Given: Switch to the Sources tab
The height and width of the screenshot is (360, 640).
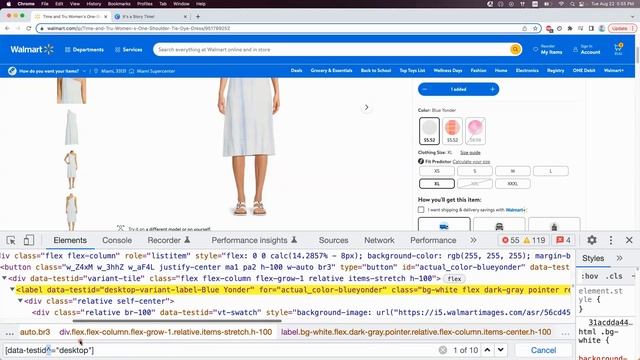Looking at the screenshot, I should click(333, 240).
